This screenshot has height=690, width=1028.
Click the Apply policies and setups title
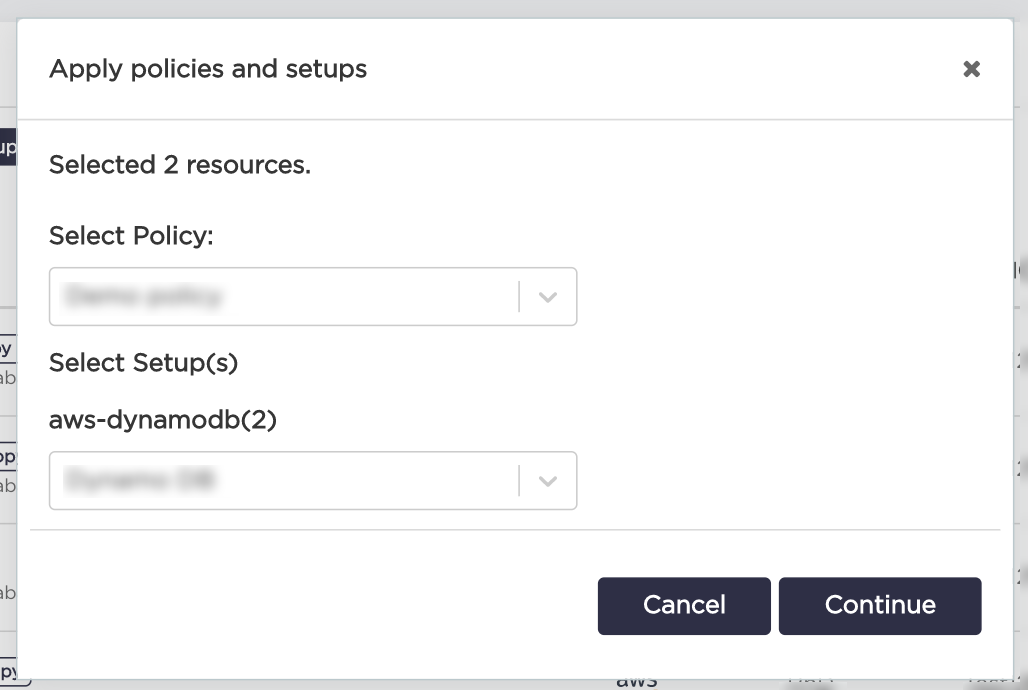pyautogui.click(x=207, y=69)
